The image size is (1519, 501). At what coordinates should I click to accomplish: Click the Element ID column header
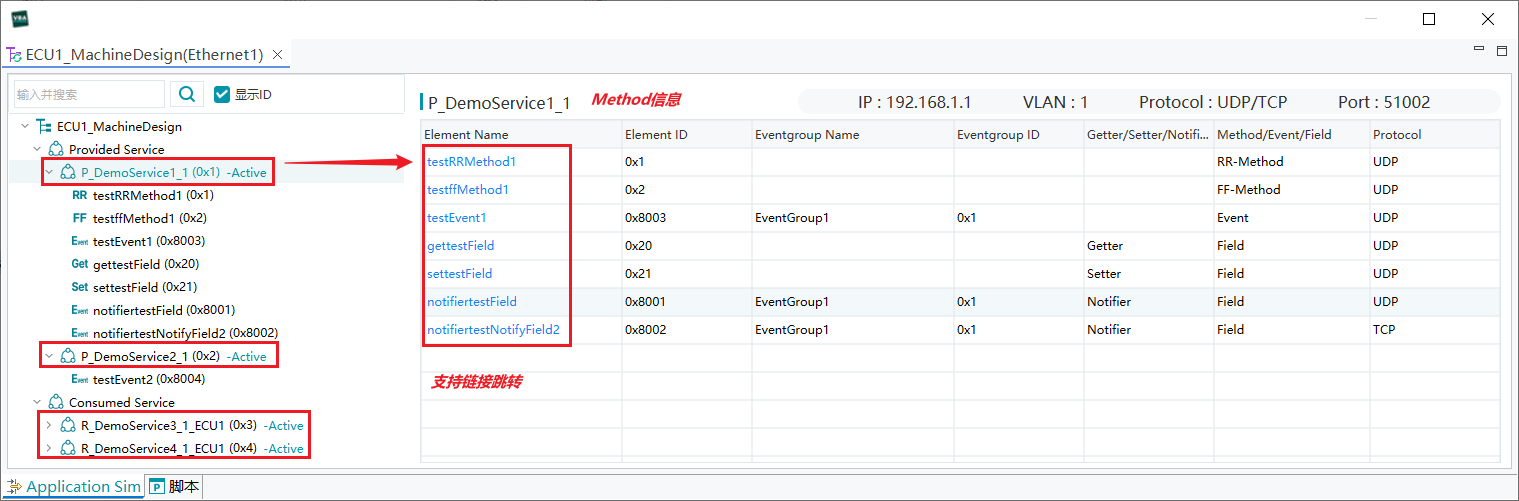[686, 134]
